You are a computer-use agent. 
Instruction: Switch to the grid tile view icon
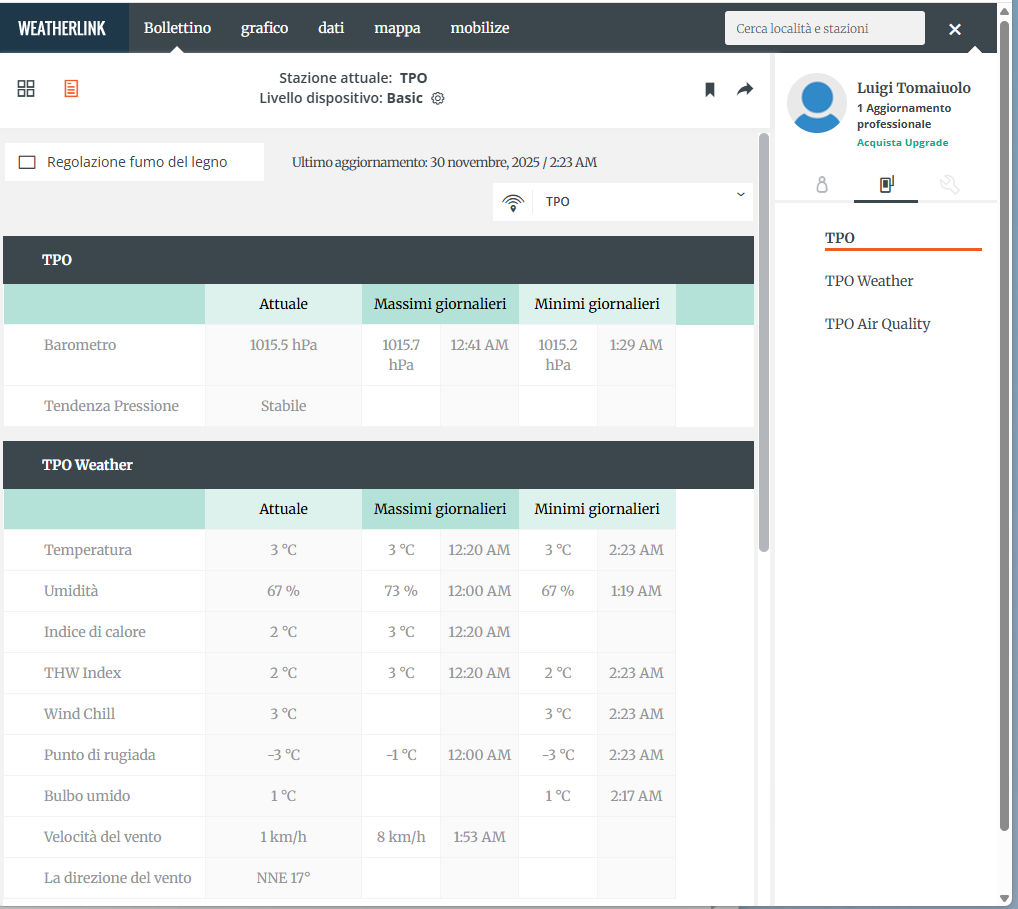pyautogui.click(x=26, y=89)
